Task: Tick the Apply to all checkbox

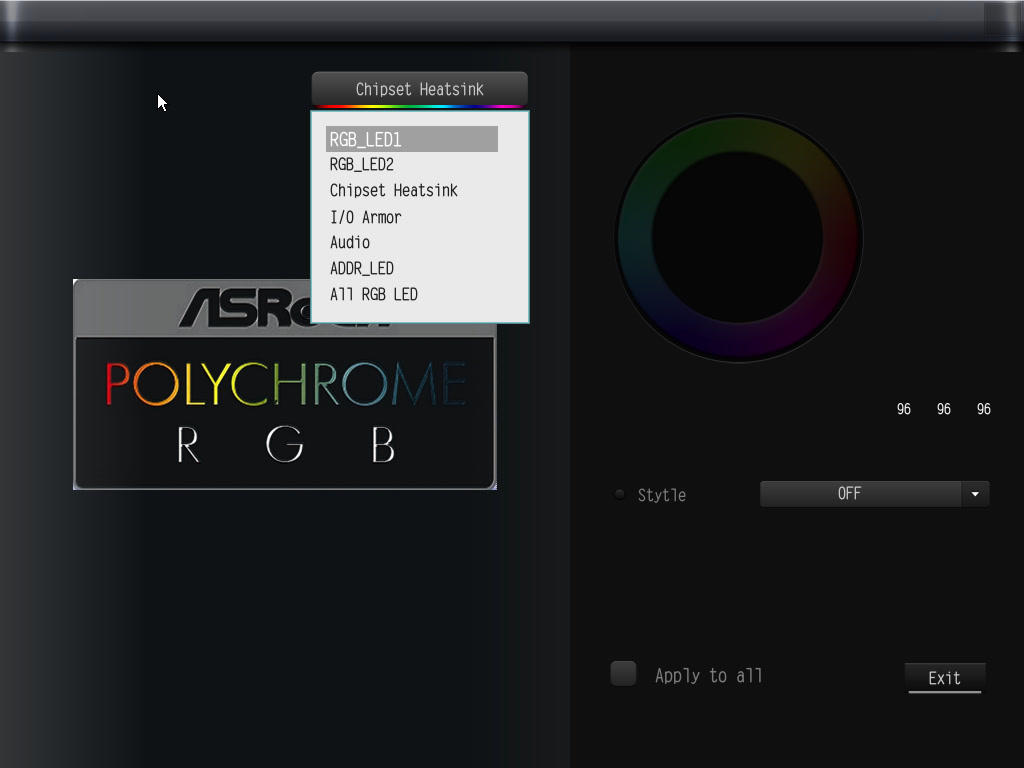Action: (623, 673)
